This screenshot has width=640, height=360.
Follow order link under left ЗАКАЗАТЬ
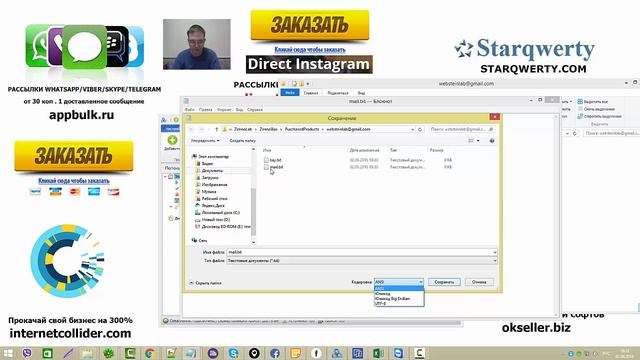pos(74,180)
